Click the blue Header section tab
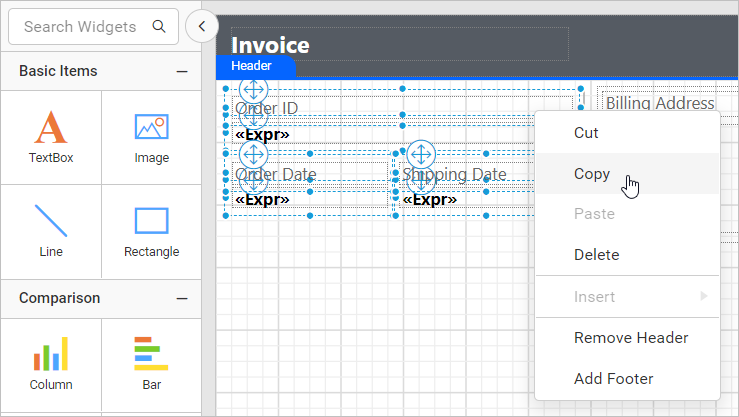 [x=254, y=66]
